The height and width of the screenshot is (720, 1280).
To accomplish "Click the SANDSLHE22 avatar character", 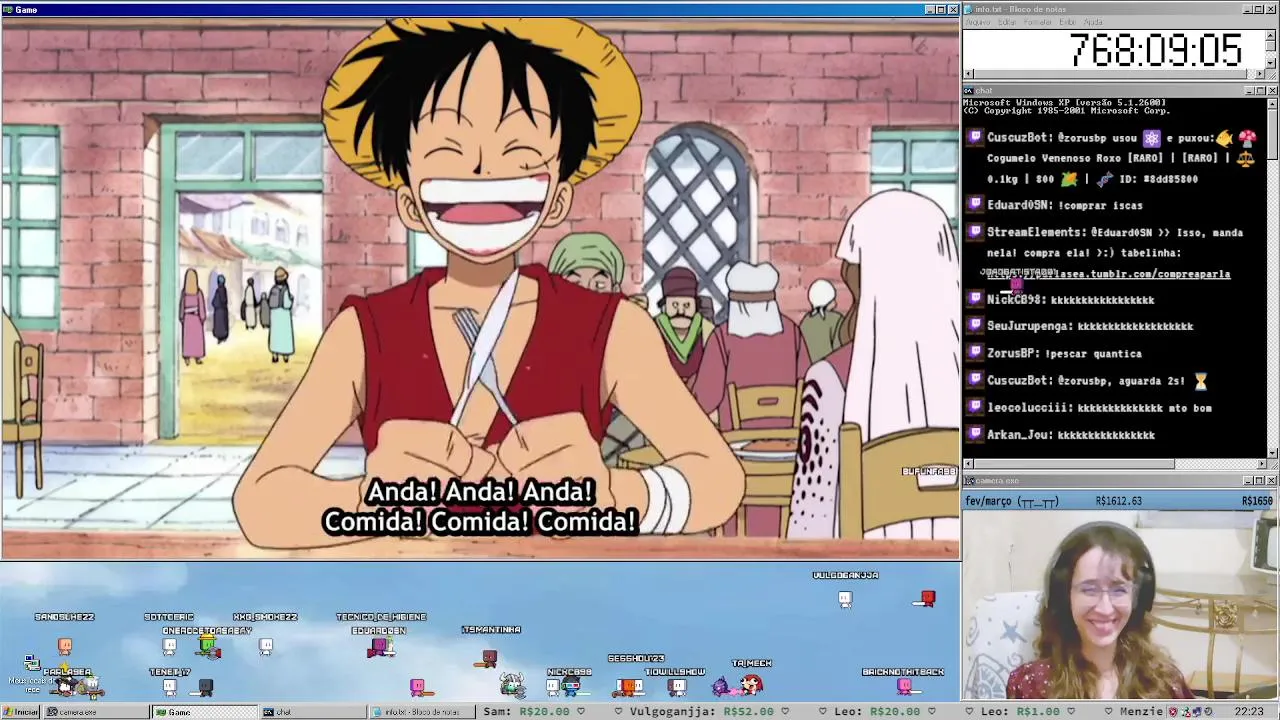I will [x=65, y=646].
